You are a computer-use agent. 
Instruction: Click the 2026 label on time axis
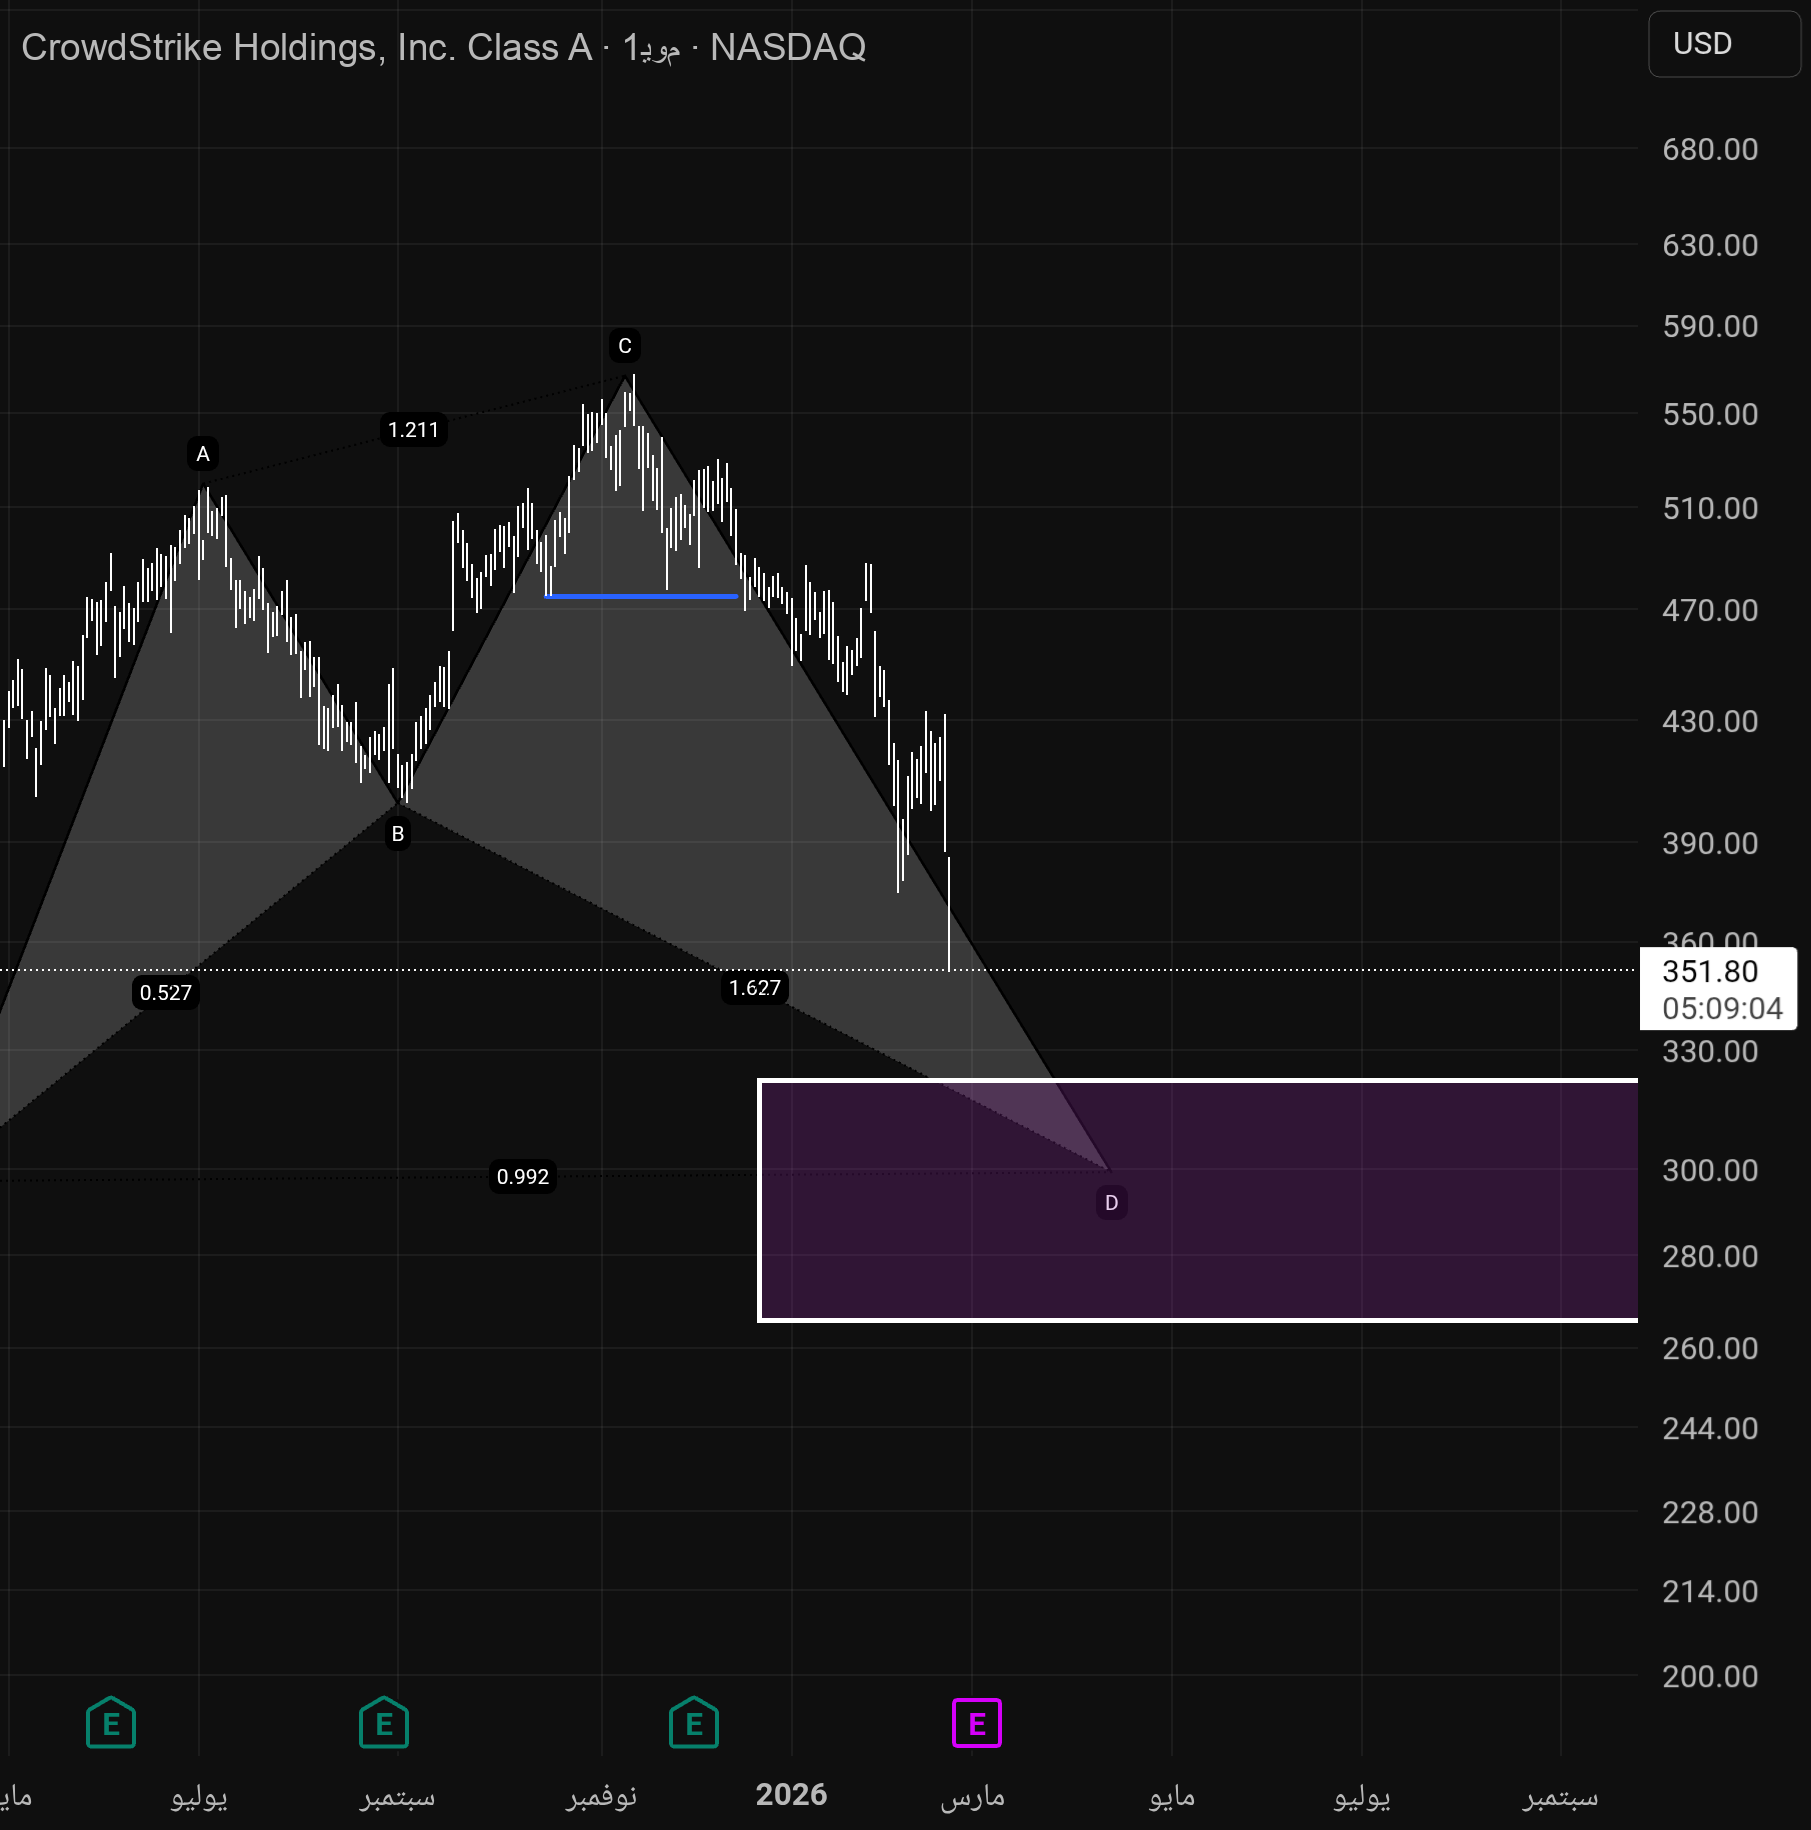[x=791, y=1795]
